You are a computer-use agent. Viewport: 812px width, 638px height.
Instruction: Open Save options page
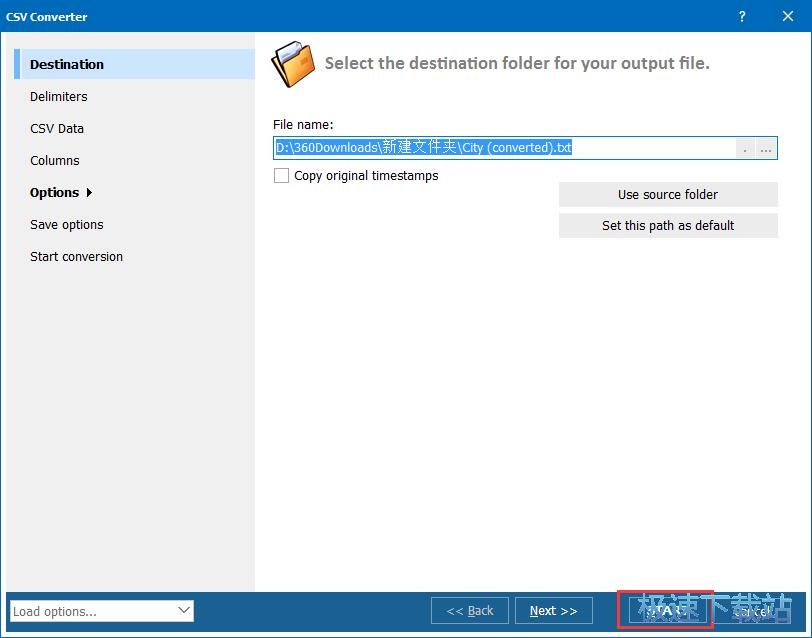point(66,225)
